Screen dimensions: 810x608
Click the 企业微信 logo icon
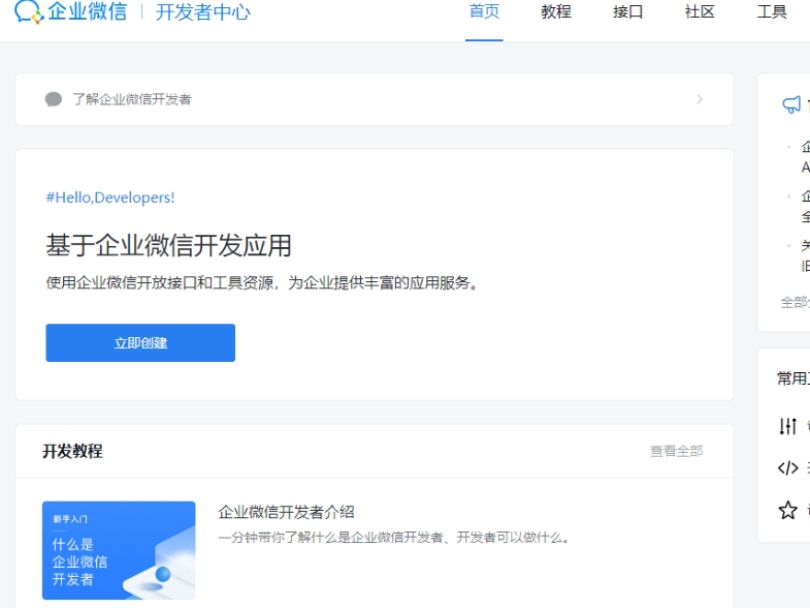(x=28, y=11)
